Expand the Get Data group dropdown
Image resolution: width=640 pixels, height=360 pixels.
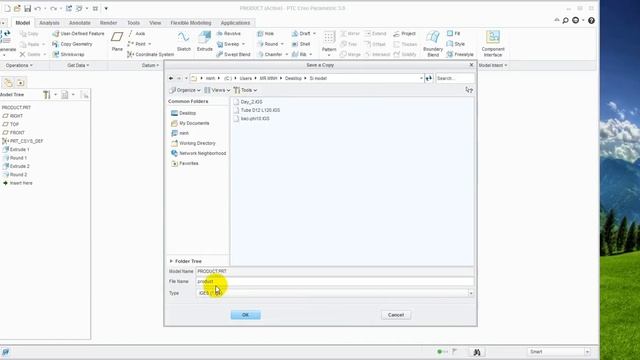pos(78,65)
